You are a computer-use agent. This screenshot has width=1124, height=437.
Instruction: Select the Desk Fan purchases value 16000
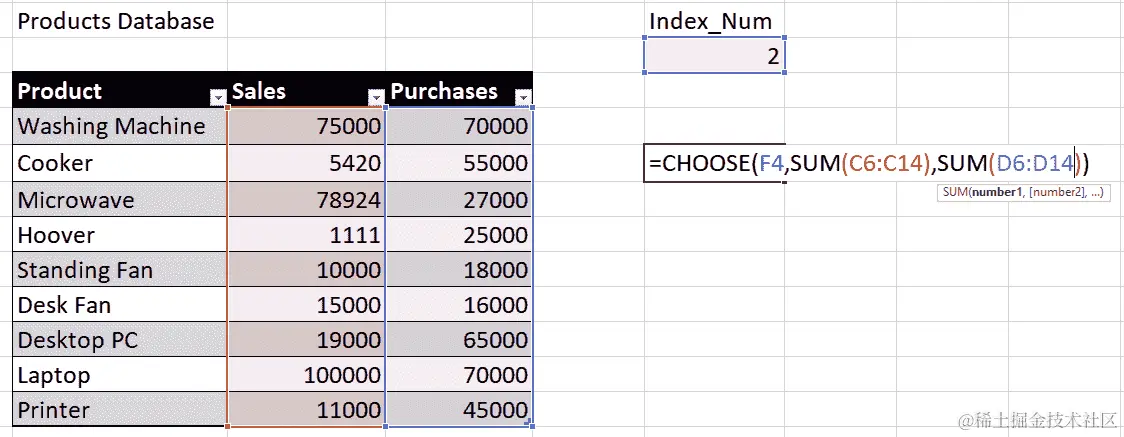[x=459, y=305]
